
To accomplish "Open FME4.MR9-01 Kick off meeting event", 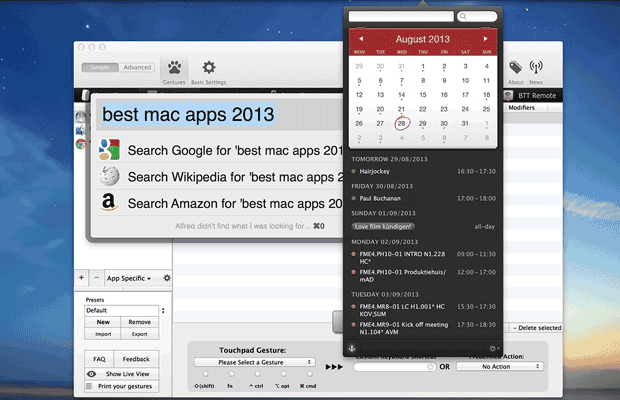I will point(423,328).
